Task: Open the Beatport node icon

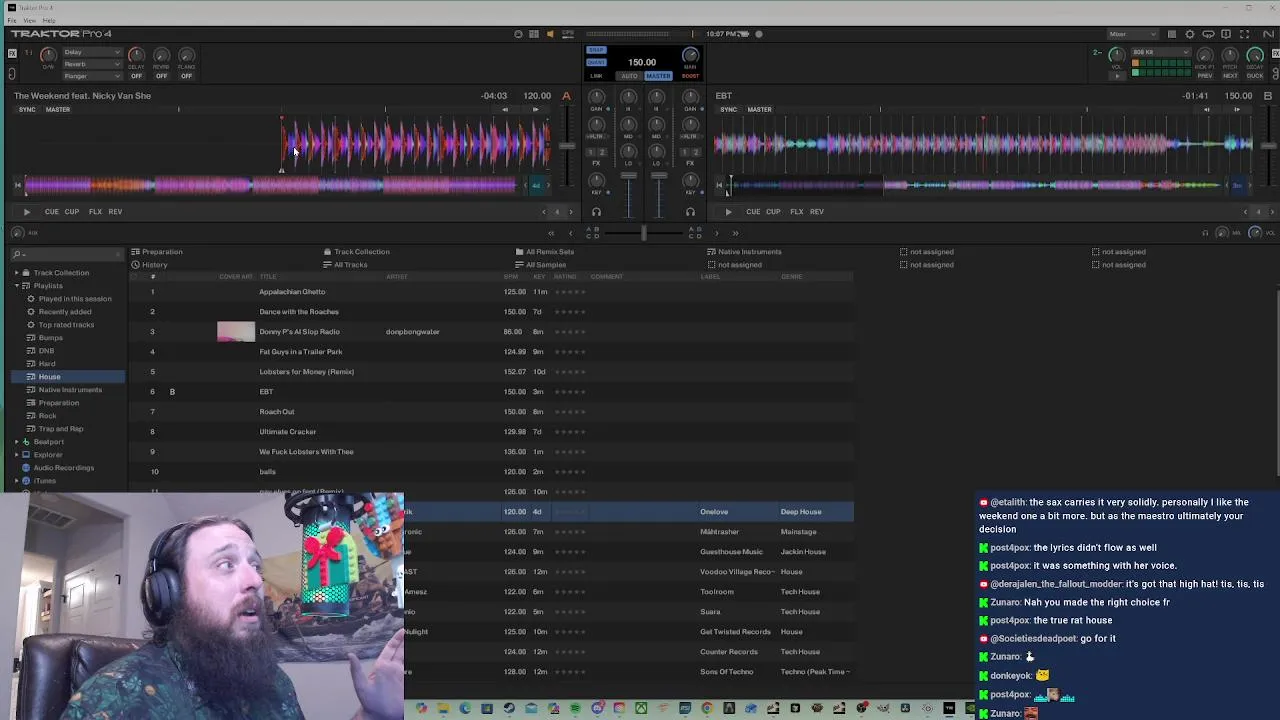Action: (x=26, y=442)
